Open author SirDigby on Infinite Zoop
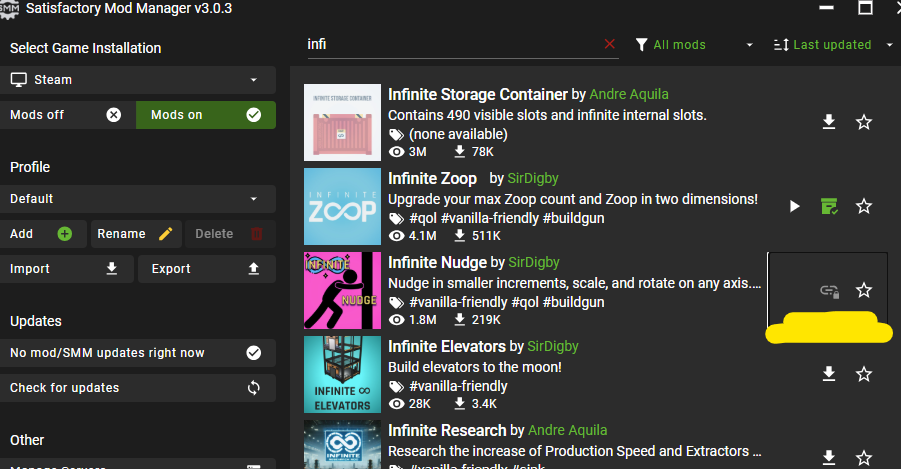 click(x=533, y=178)
